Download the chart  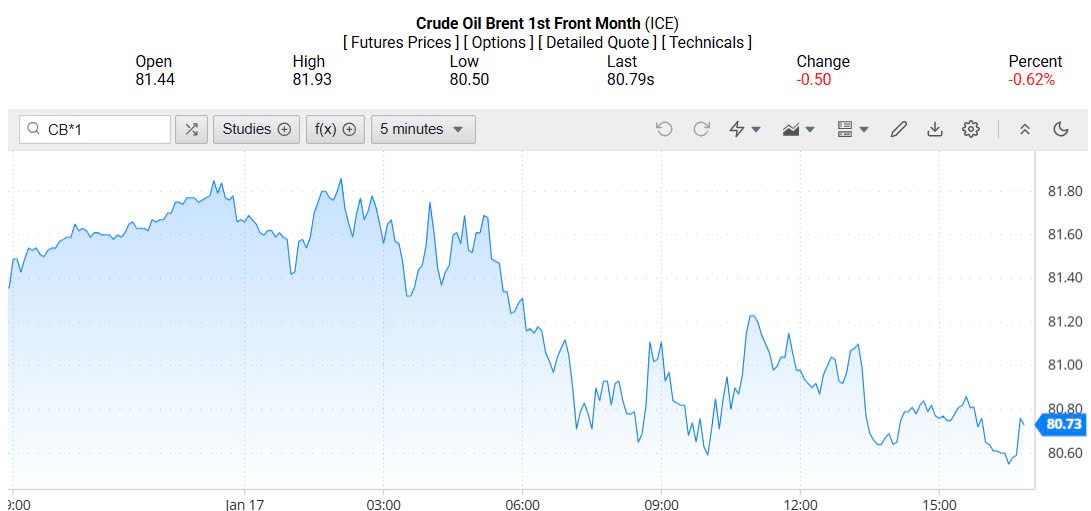click(935, 129)
